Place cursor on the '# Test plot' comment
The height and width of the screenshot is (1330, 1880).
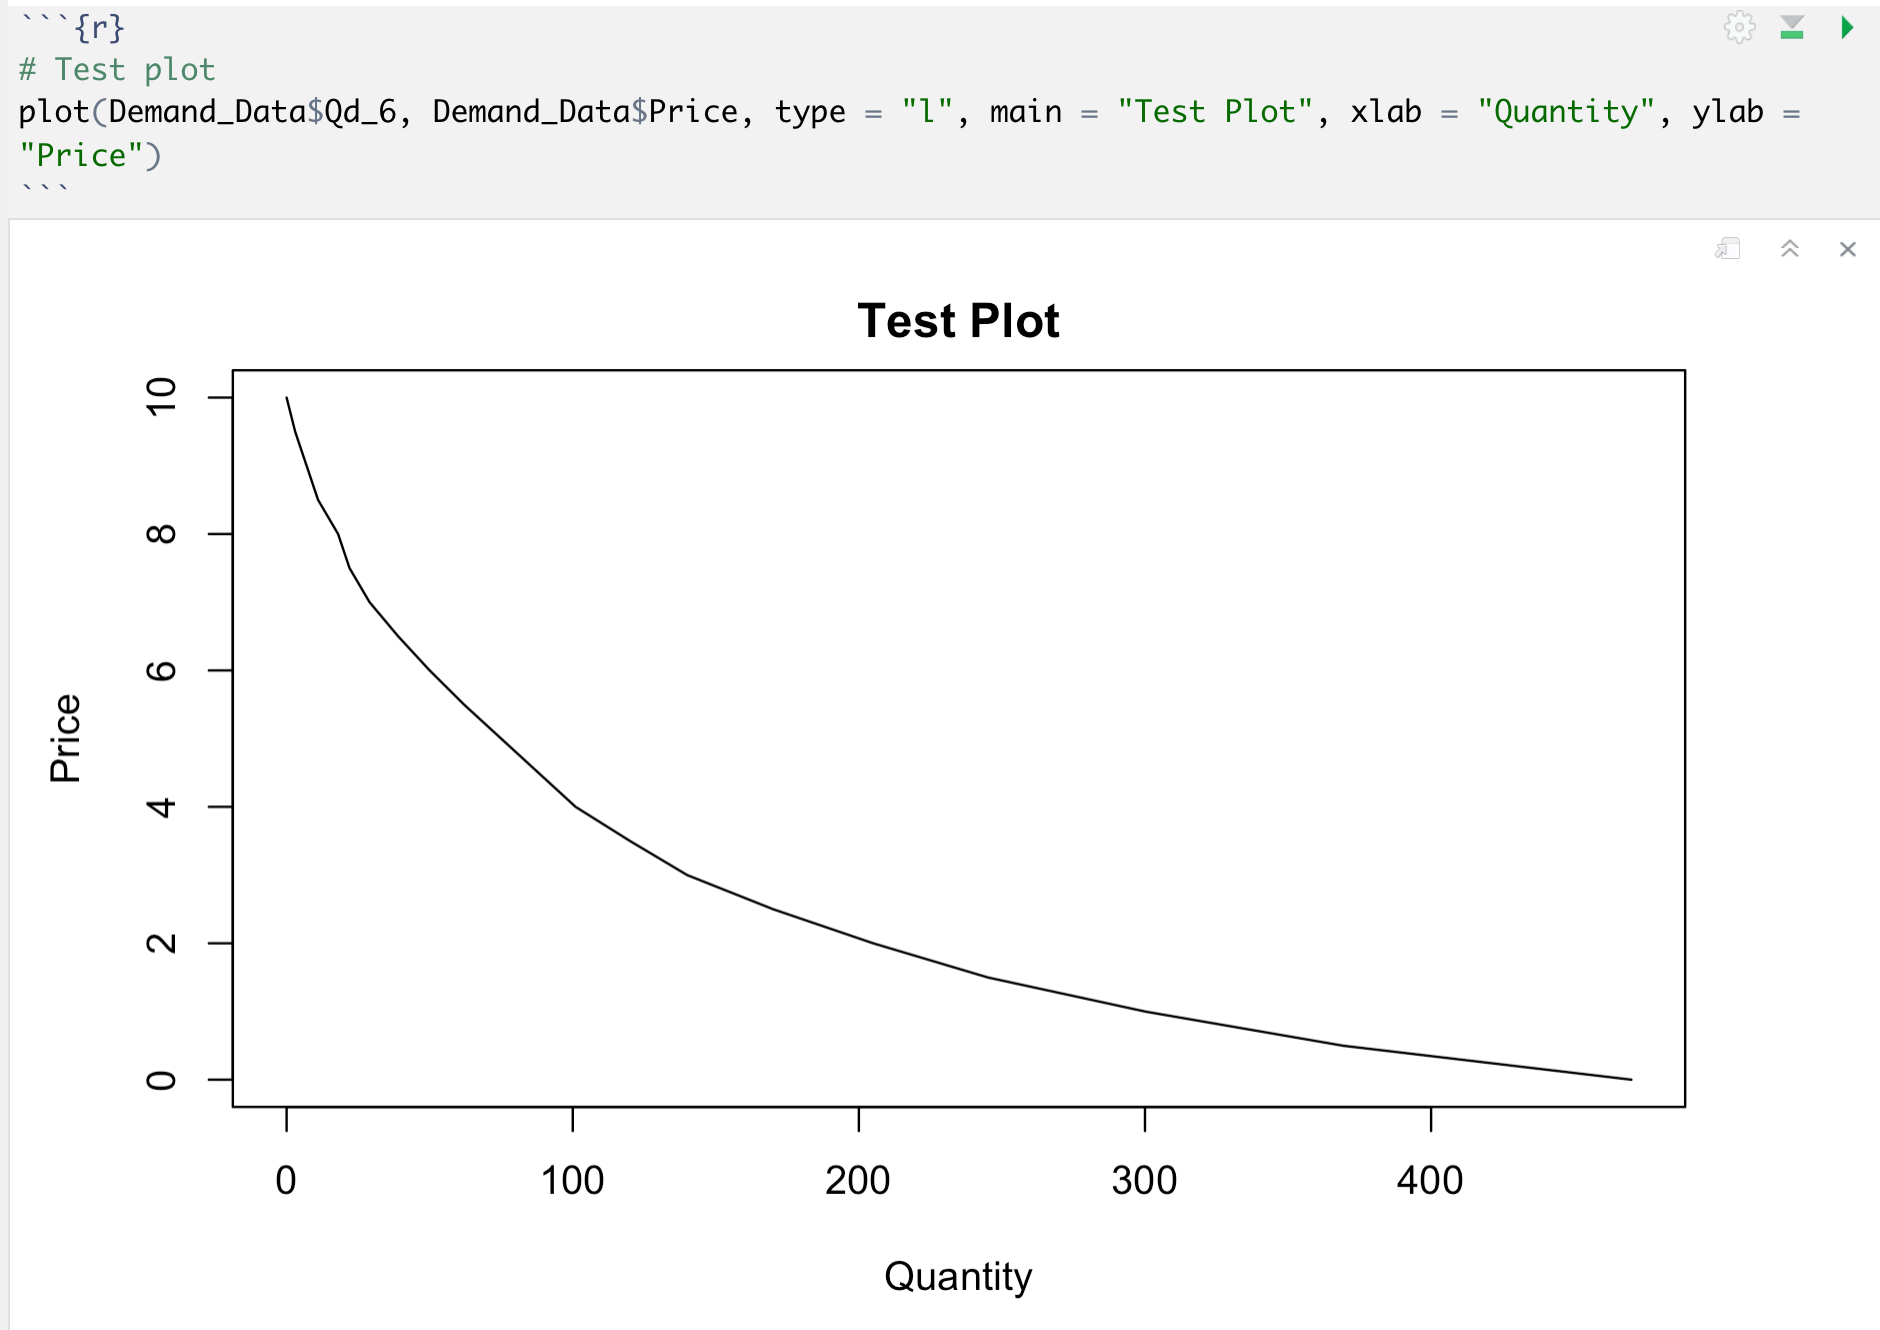117,70
